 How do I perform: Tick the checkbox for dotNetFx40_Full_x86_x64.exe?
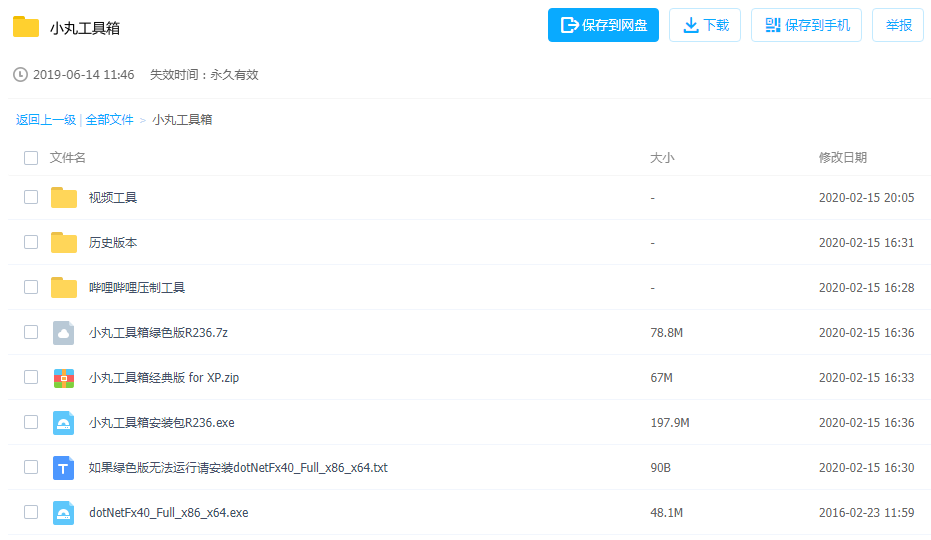(31, 512)
